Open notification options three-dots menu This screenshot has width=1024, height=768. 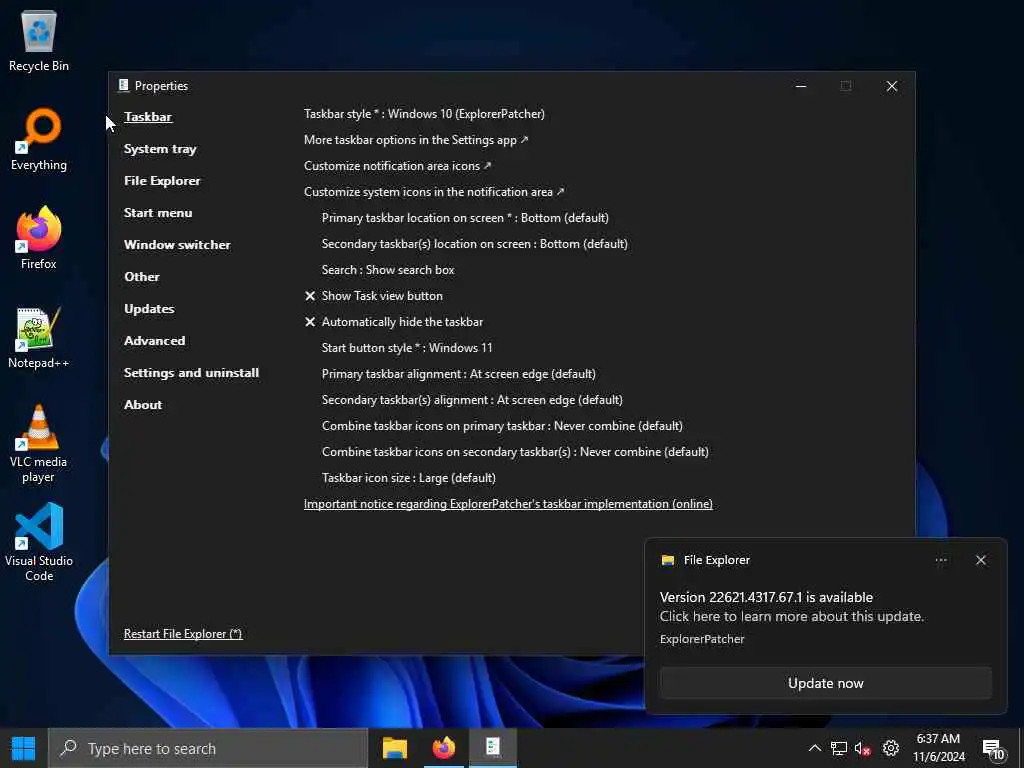[941, 560]
